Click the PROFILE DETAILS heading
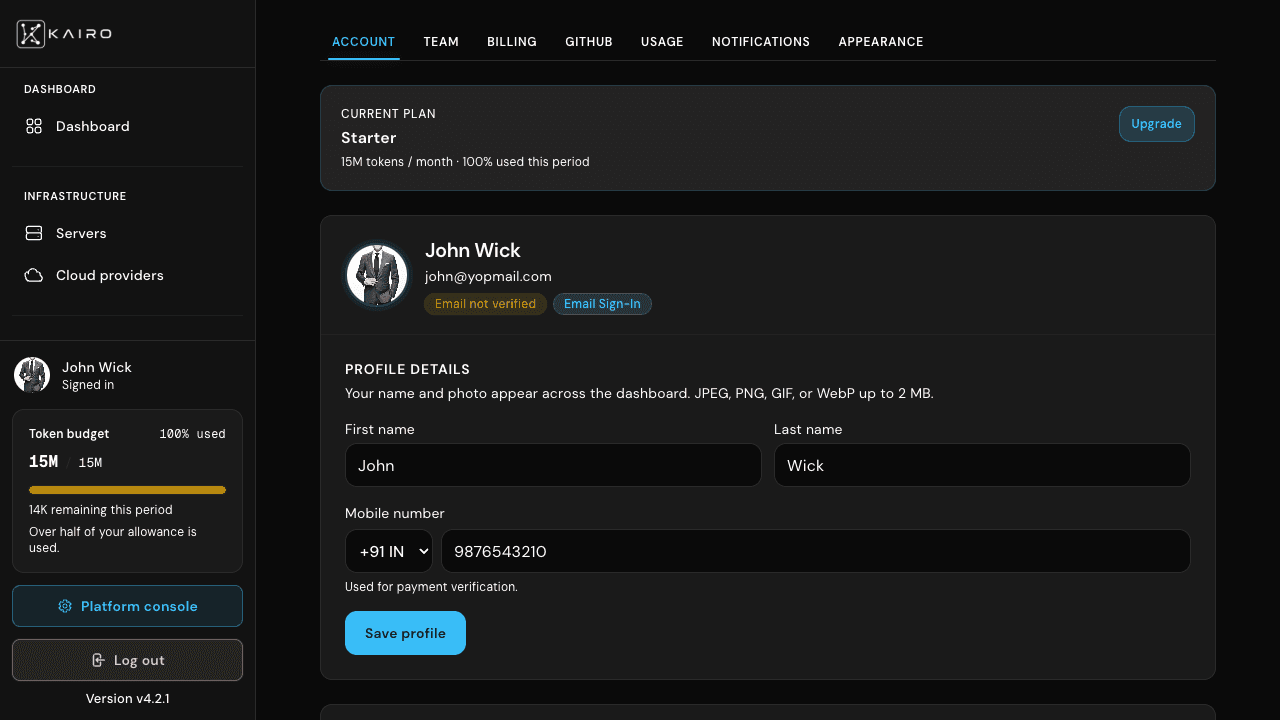 (x=407, y=369)
